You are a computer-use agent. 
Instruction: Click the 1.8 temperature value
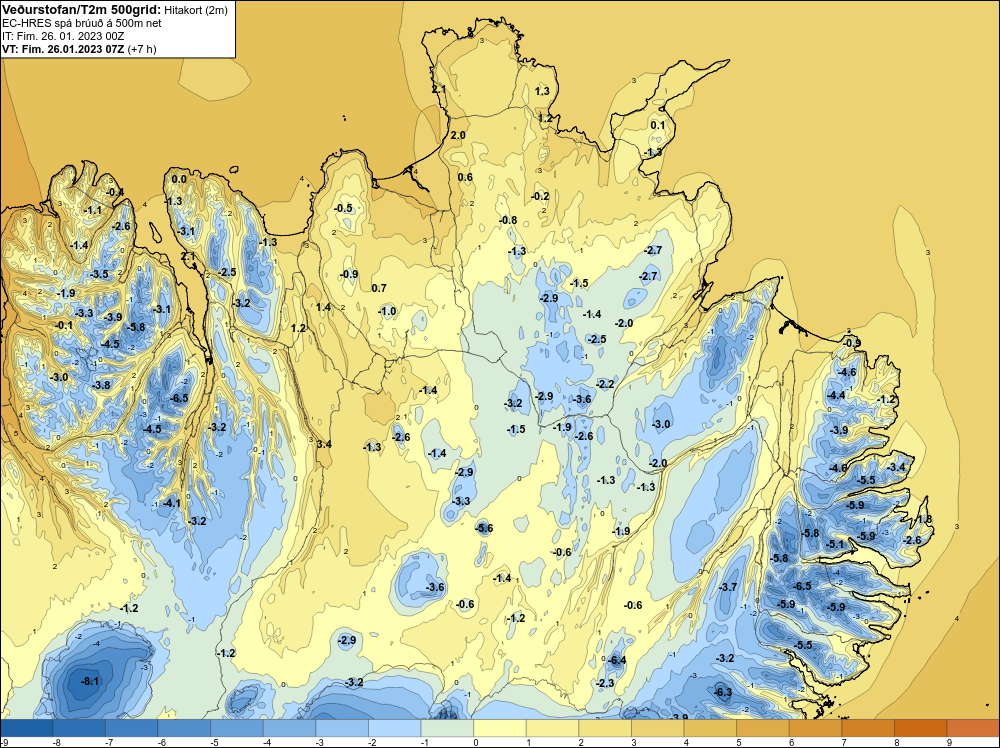point(924,519)
